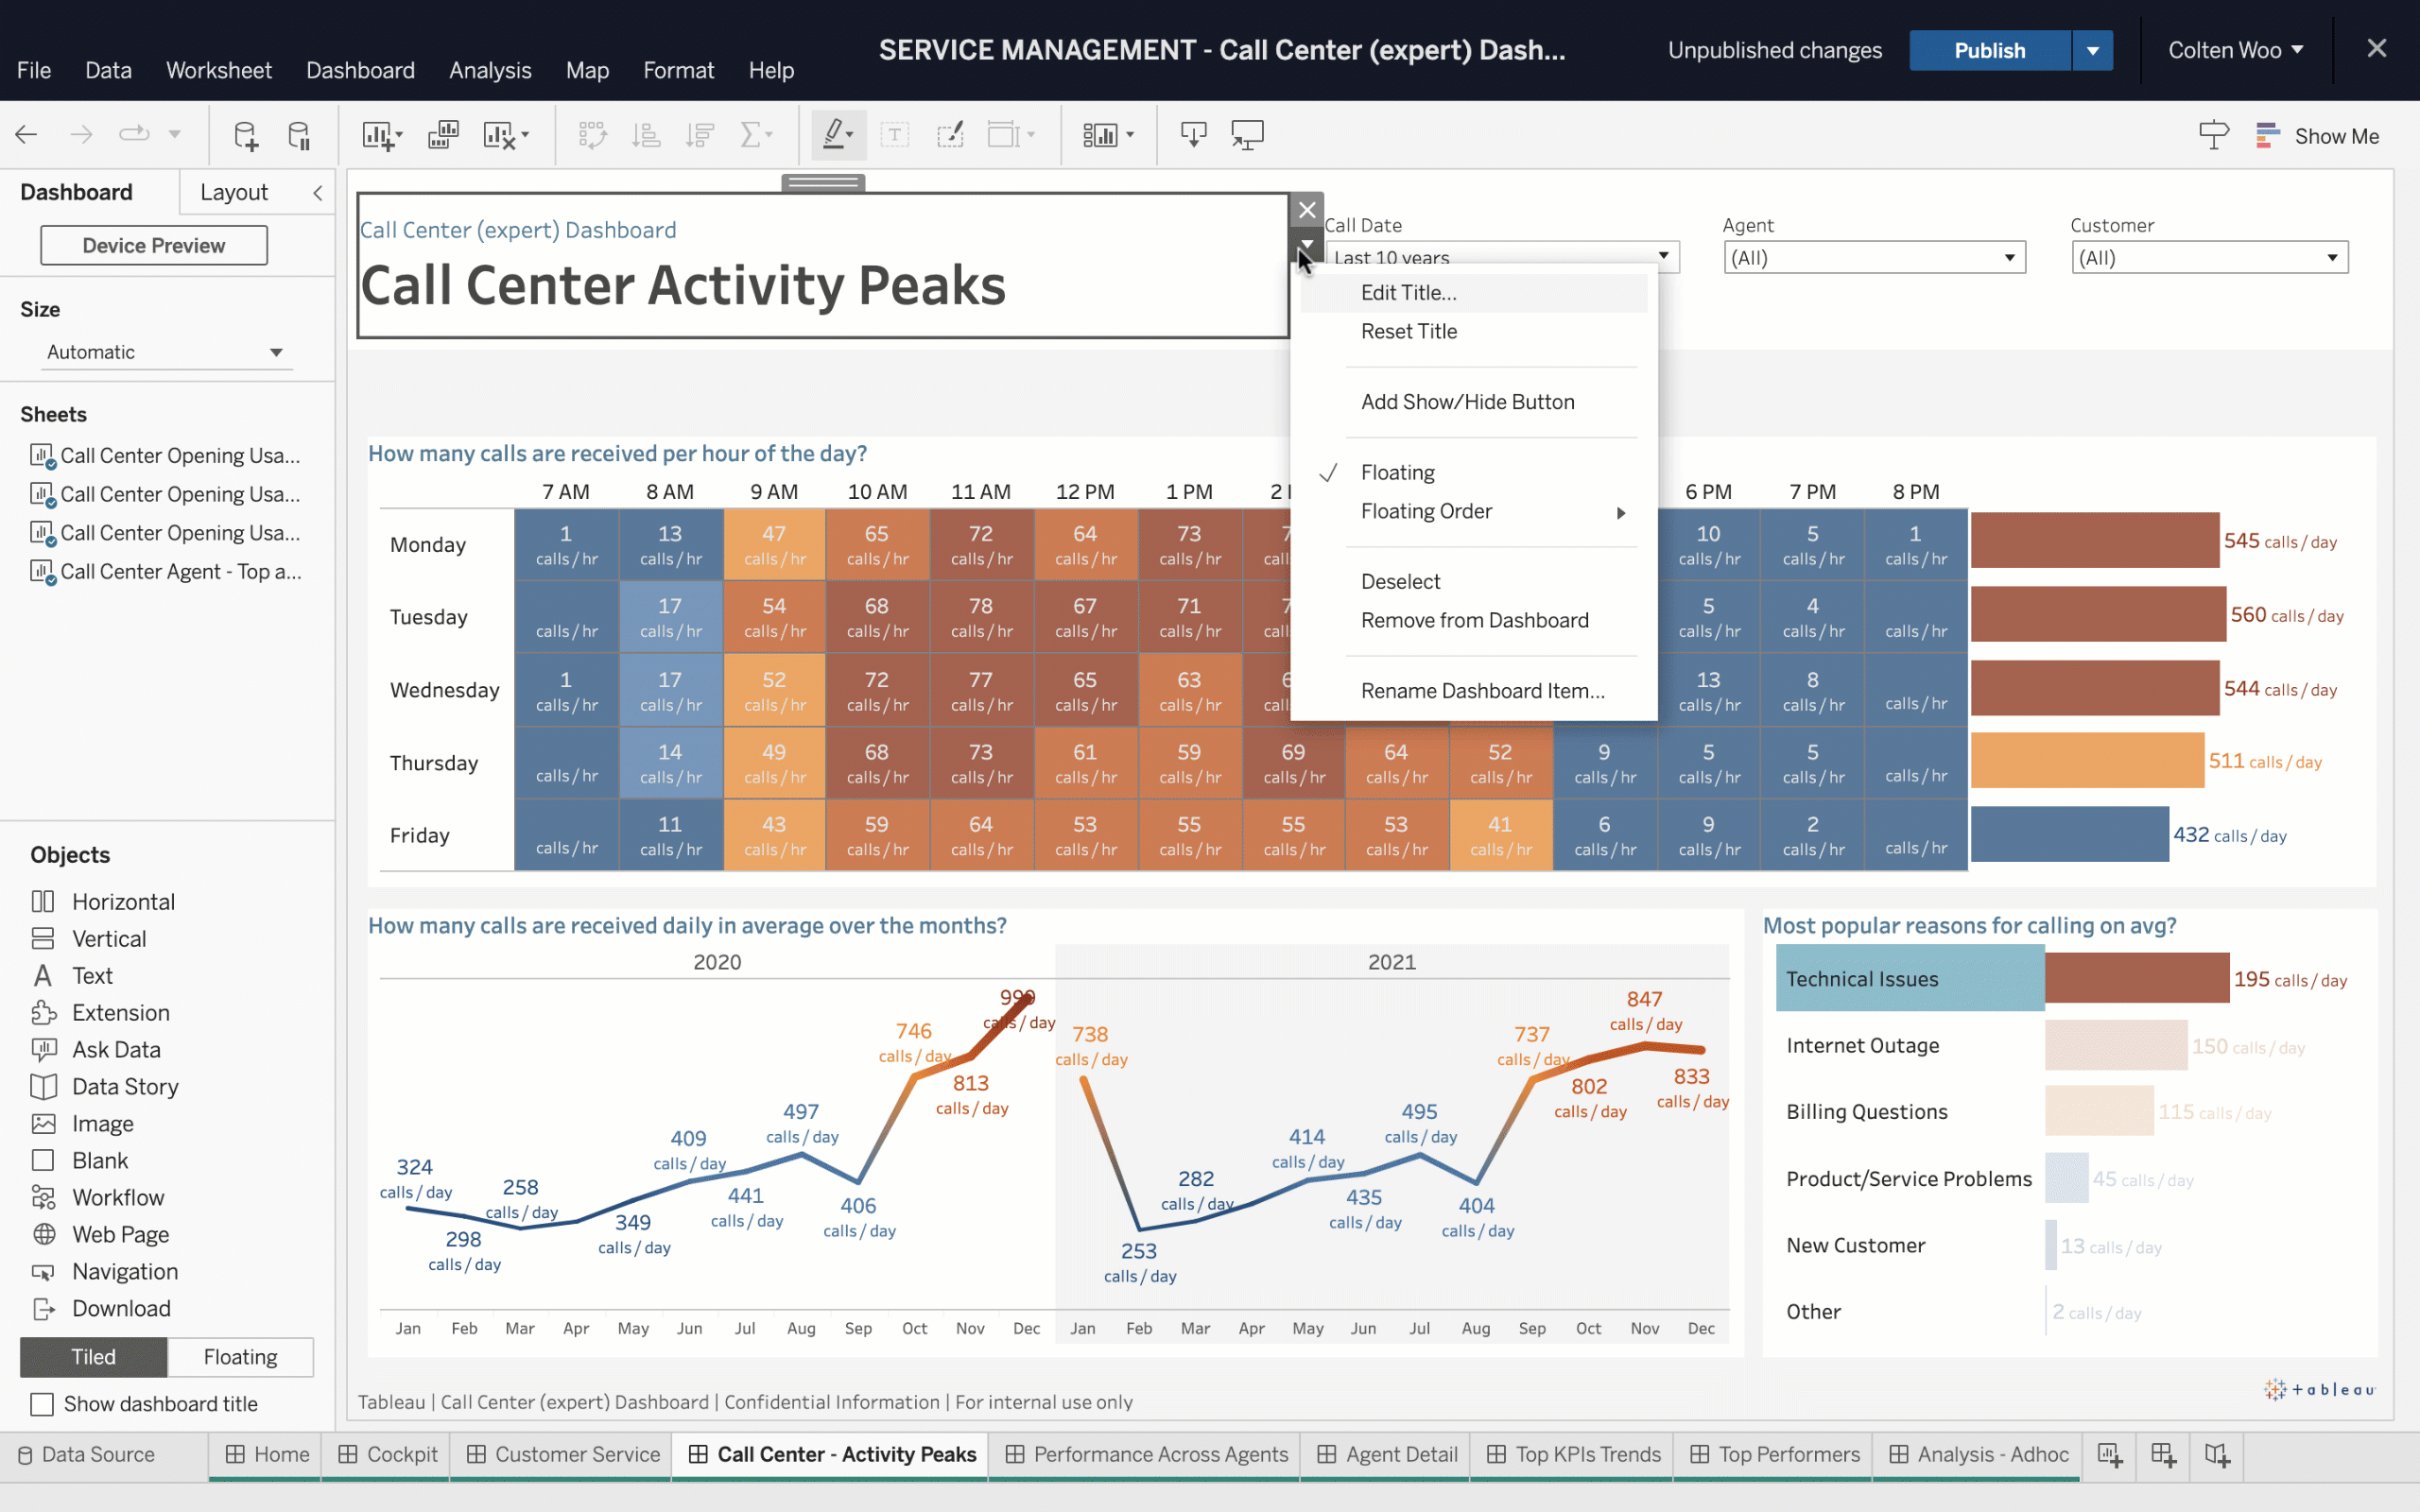Enable Show dashboard title checkbox
Viewport: 2420px width, 1512px height.
(42, 1404)
